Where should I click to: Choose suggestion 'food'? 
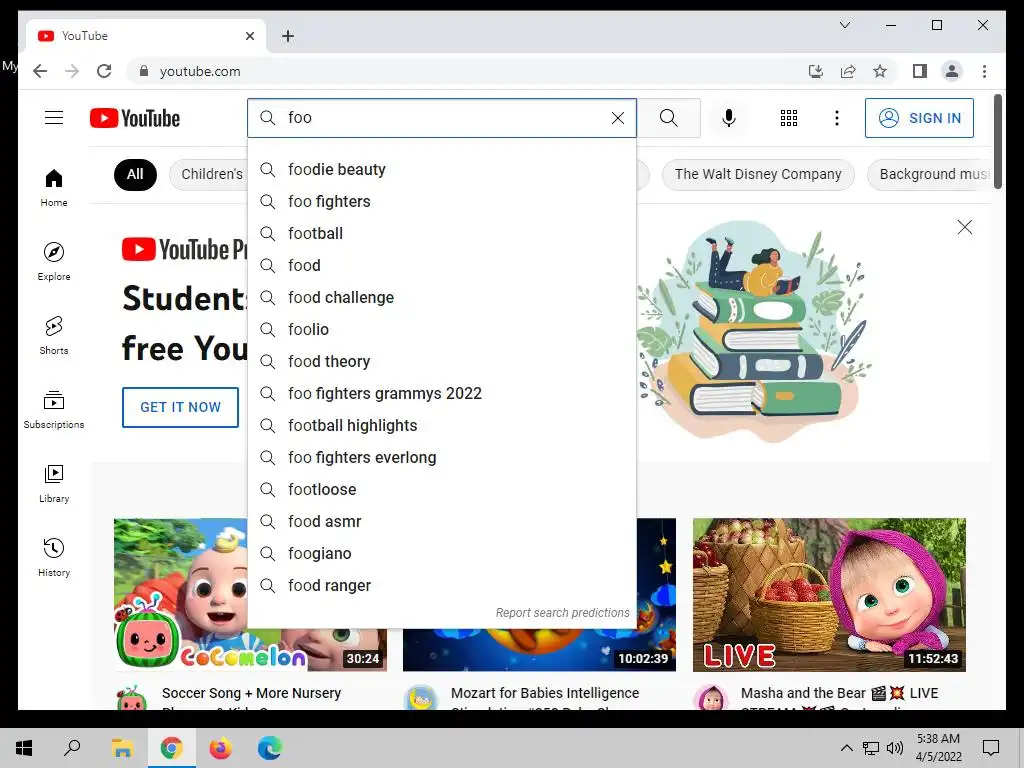pos(442,266)
